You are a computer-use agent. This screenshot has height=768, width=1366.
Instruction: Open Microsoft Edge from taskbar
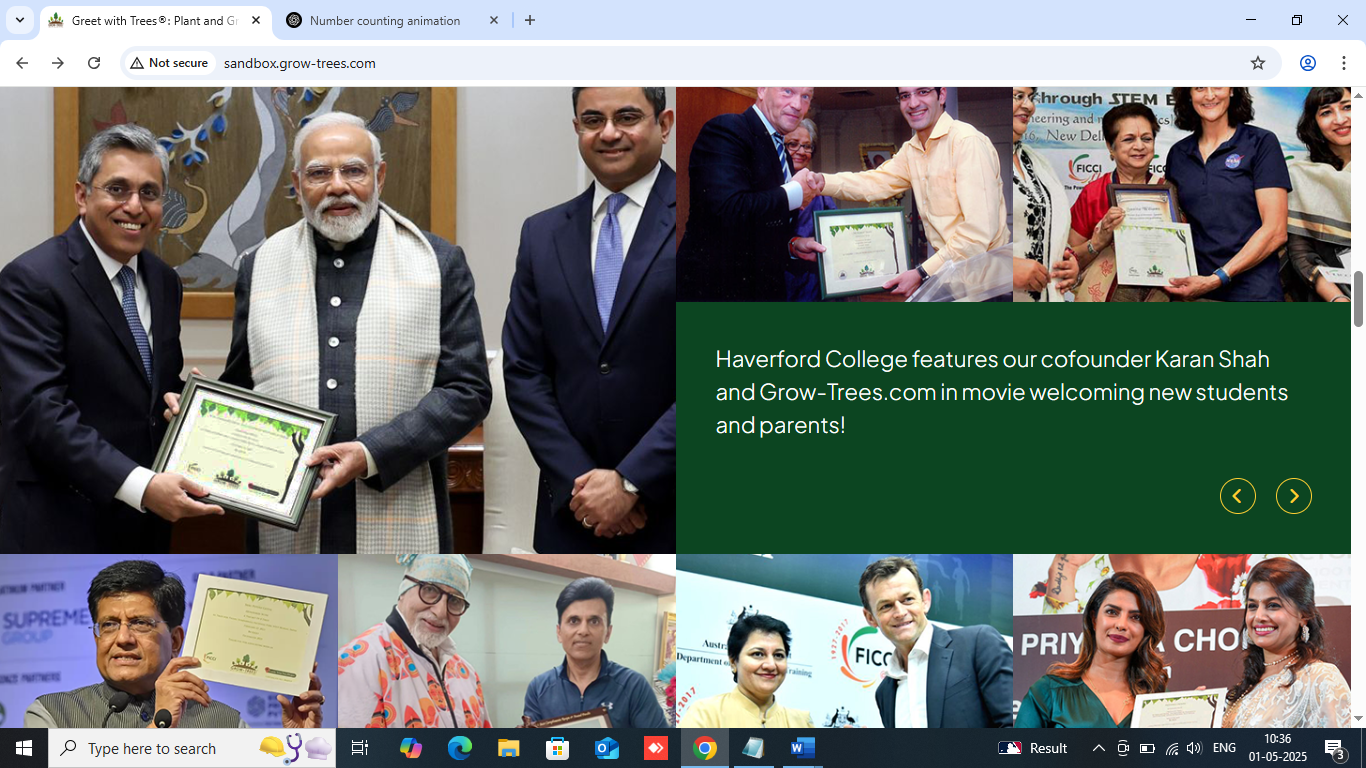tap(459, 748)
